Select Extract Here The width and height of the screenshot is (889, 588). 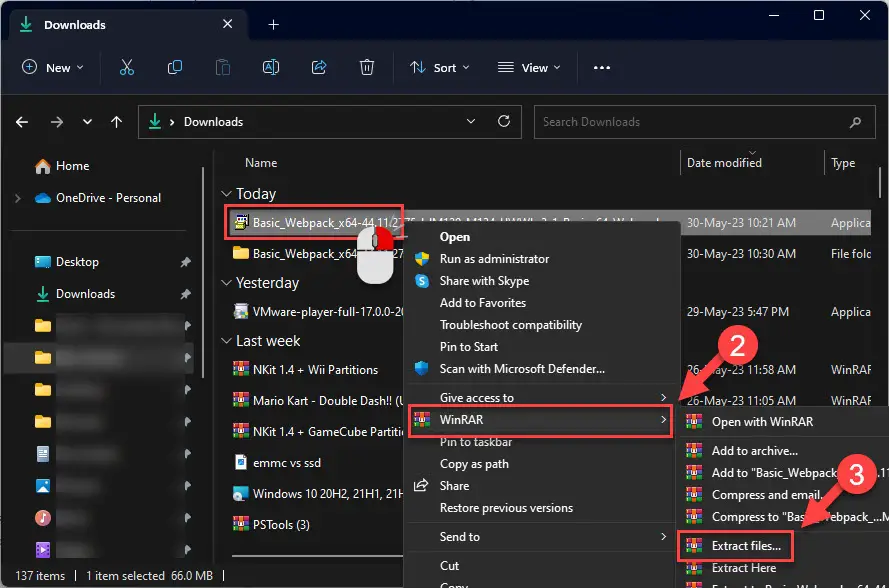(744, 568)
